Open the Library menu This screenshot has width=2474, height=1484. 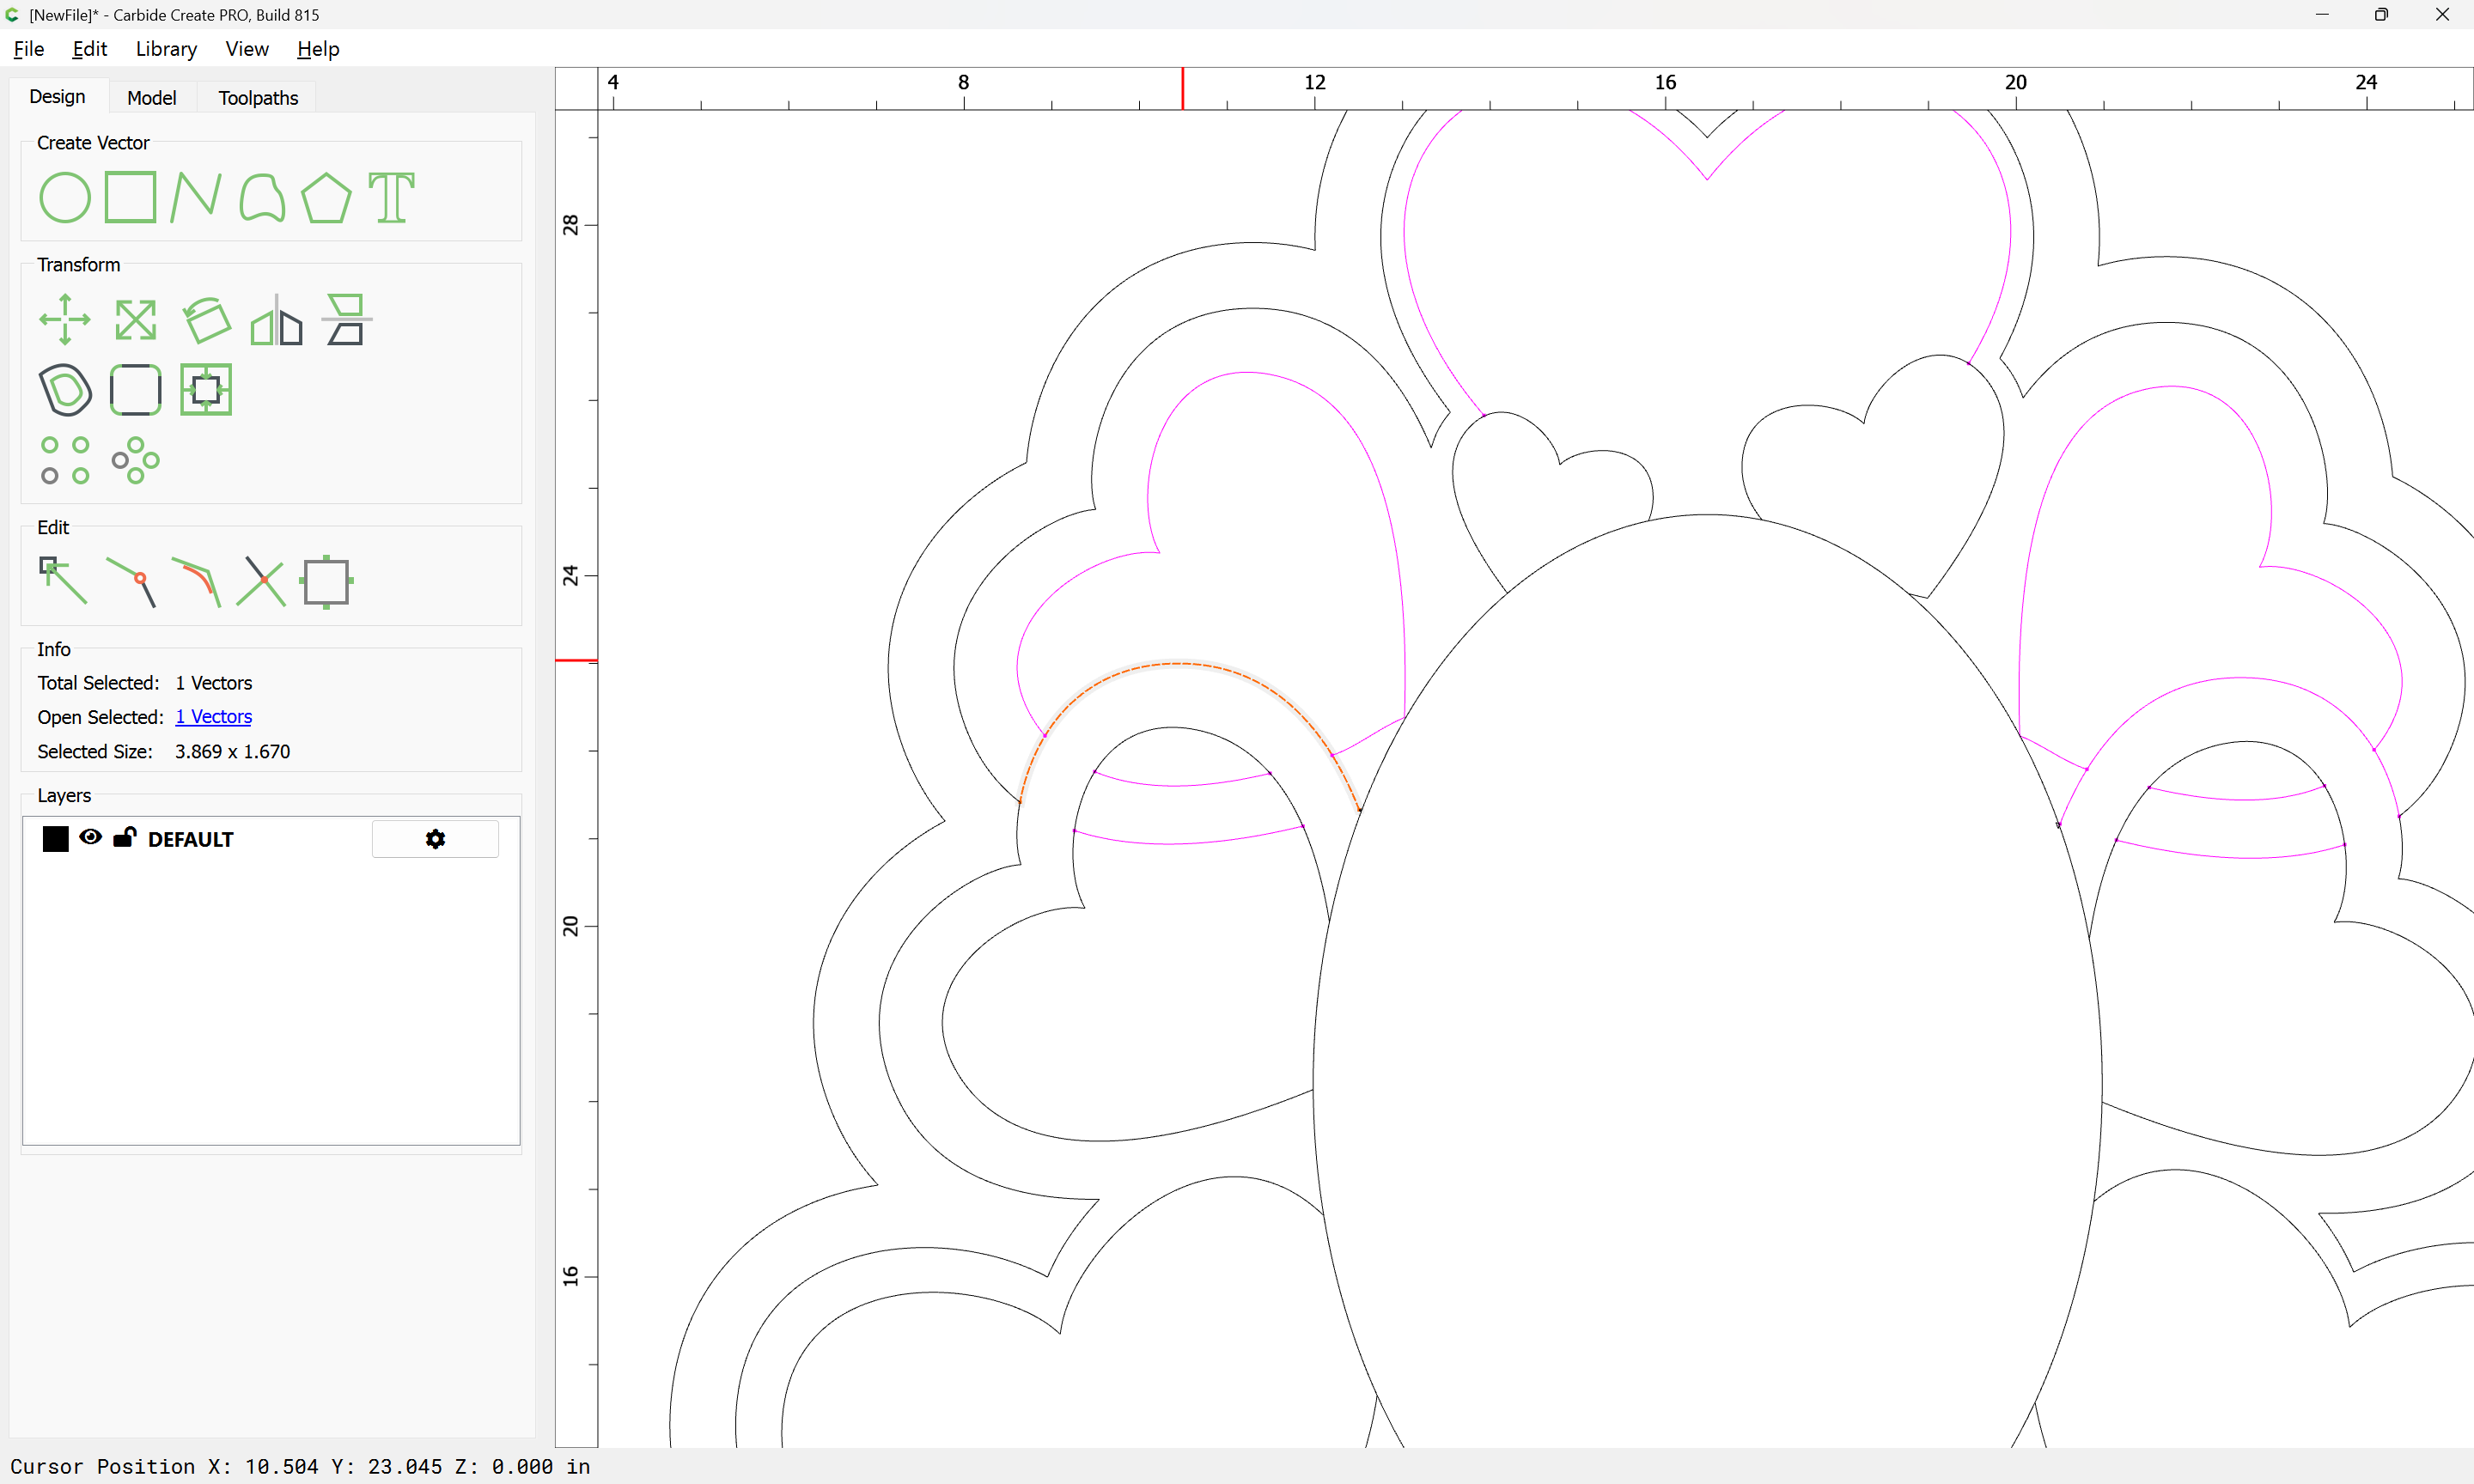(x=166, y=49)
